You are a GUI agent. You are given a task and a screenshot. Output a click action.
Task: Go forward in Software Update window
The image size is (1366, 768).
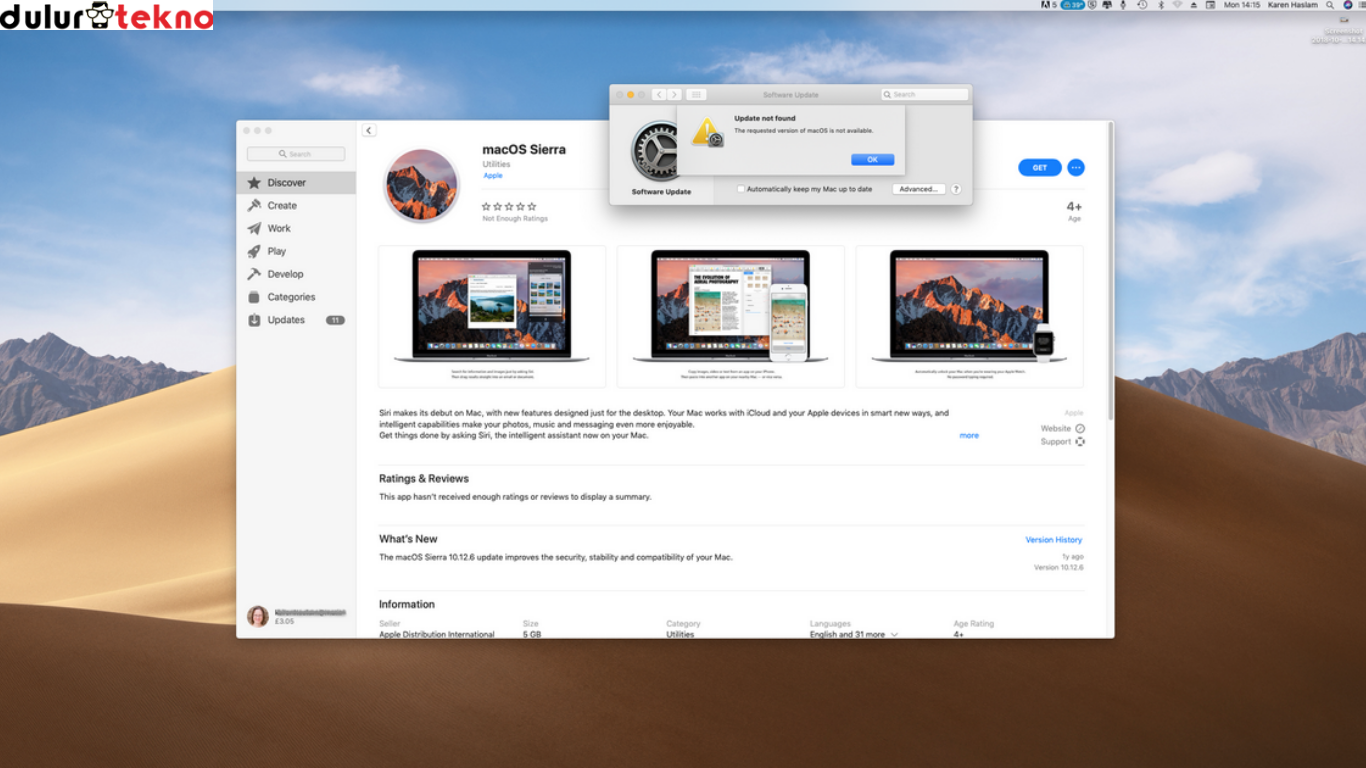coord(675,94)
